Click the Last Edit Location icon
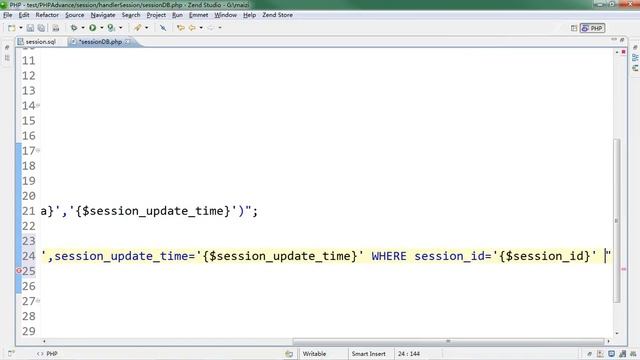 point(180,28)
